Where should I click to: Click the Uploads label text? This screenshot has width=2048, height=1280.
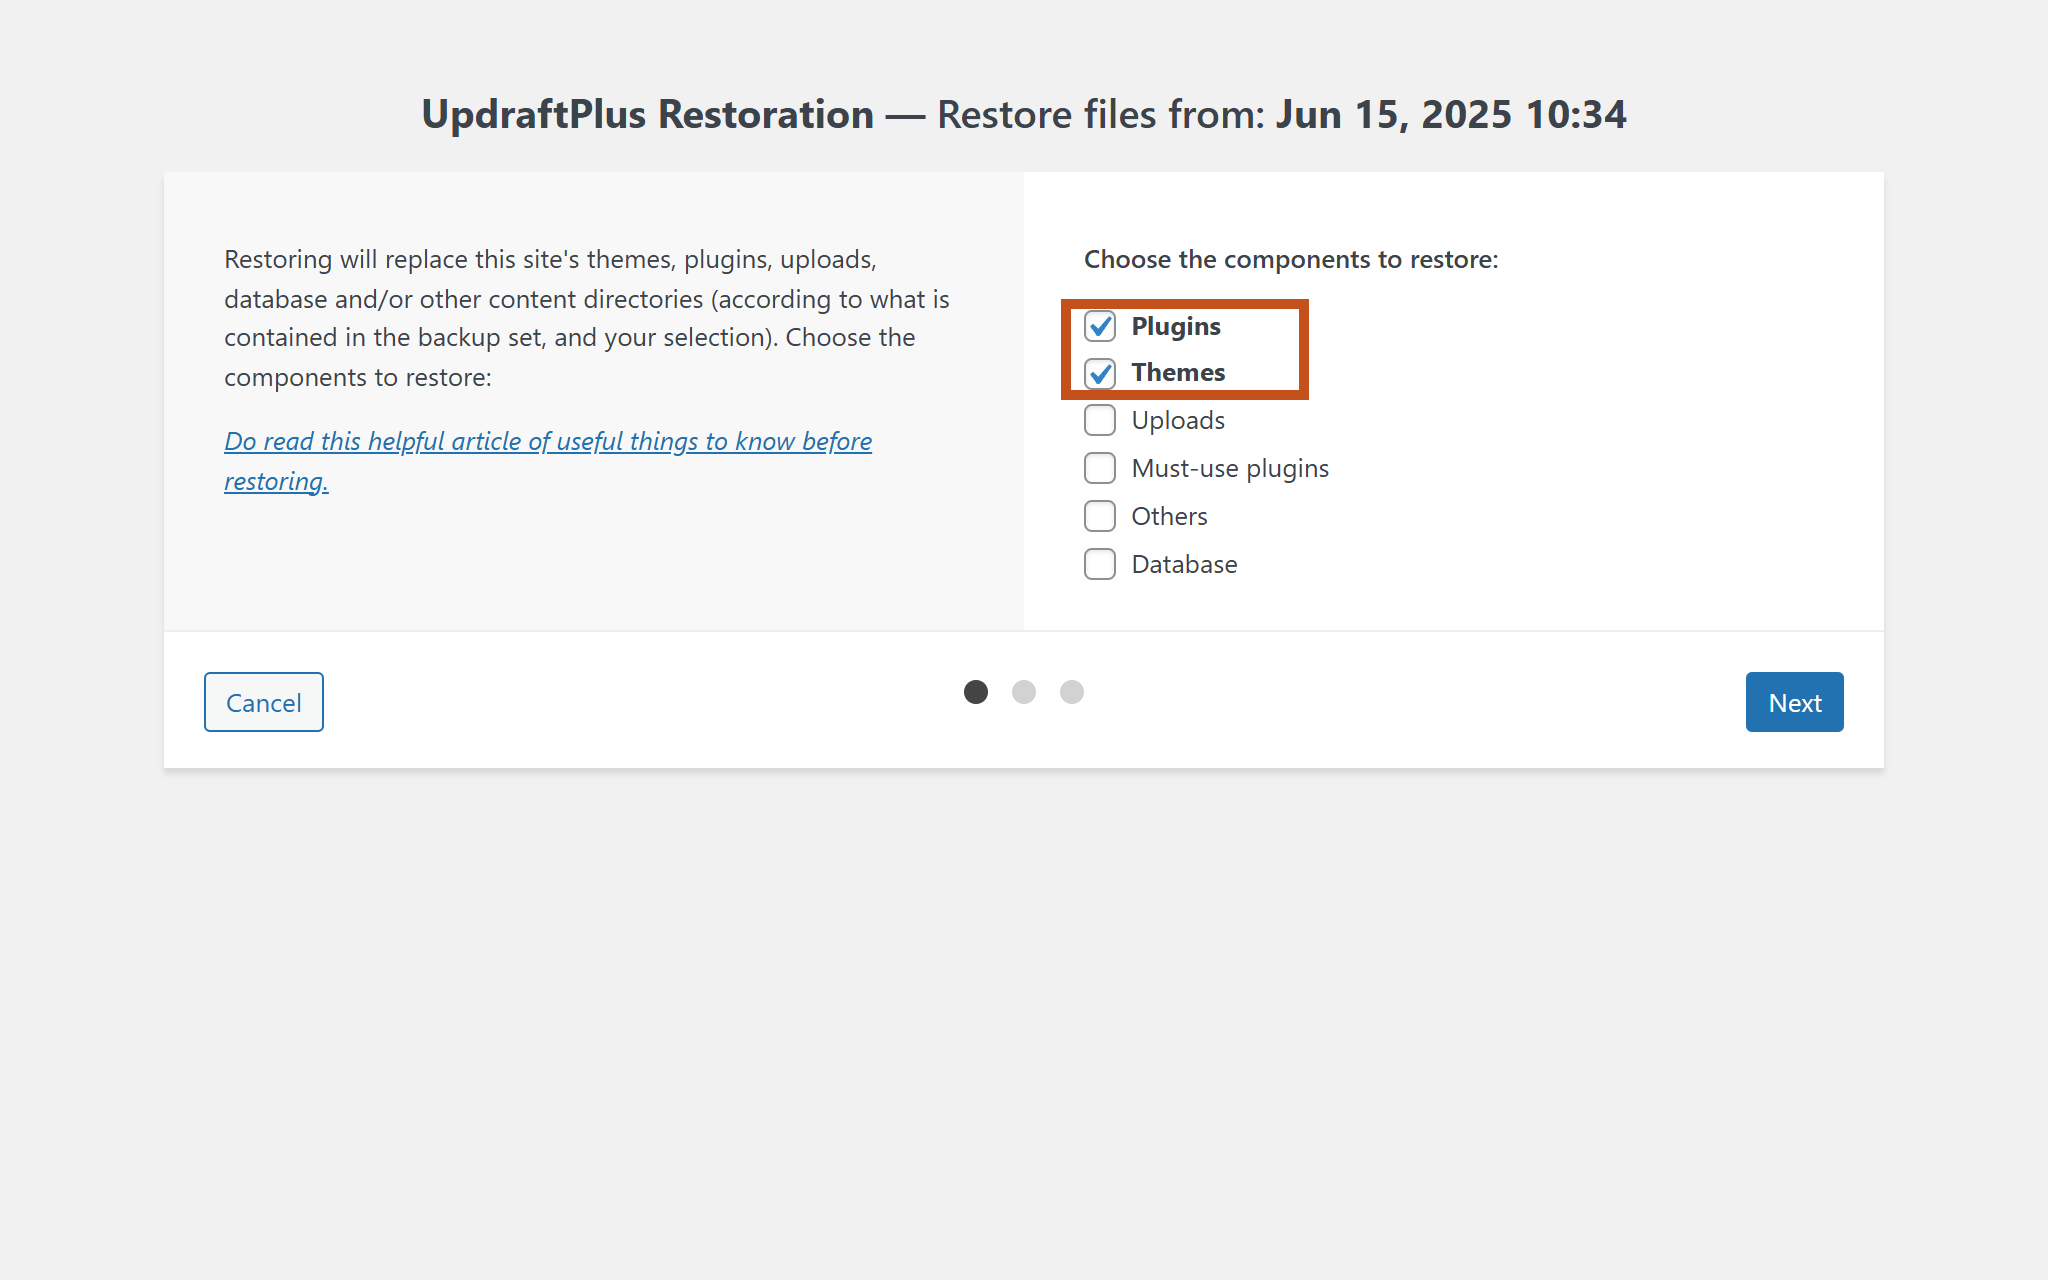tap(1178, 420)
